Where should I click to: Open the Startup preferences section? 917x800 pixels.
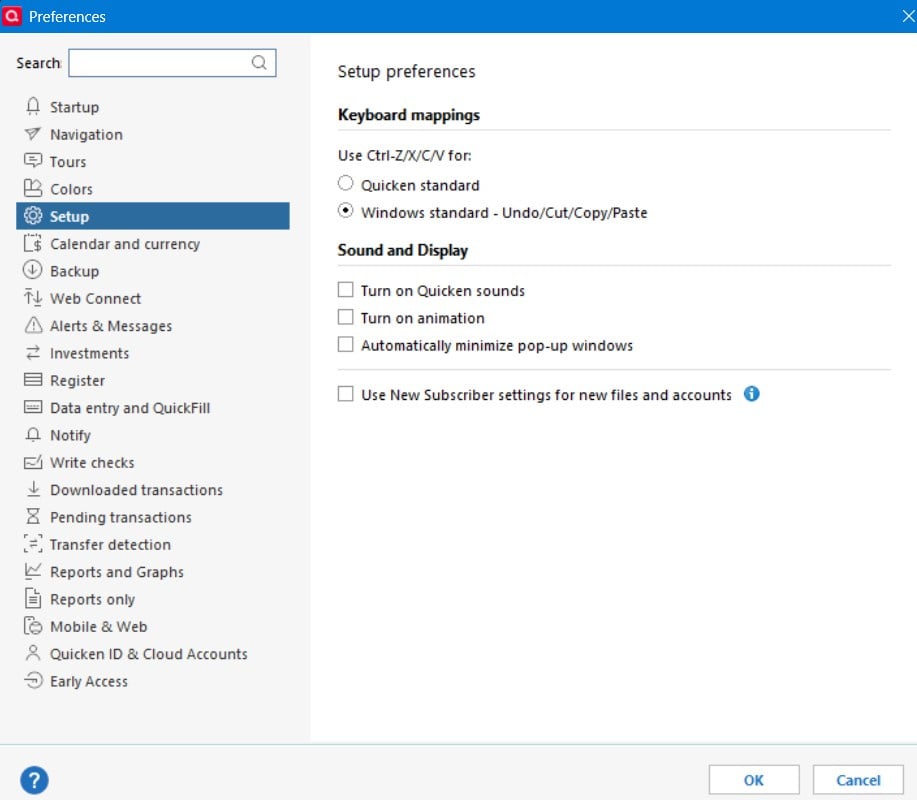(x=153, y=107)
